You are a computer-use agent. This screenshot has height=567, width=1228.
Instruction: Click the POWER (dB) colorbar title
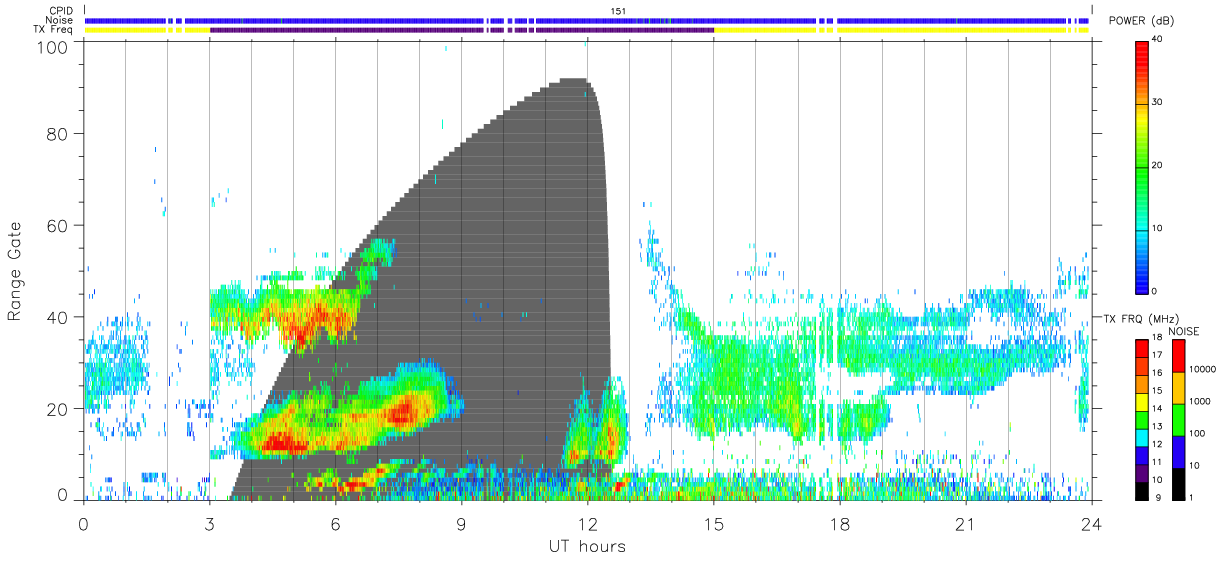1142,21
